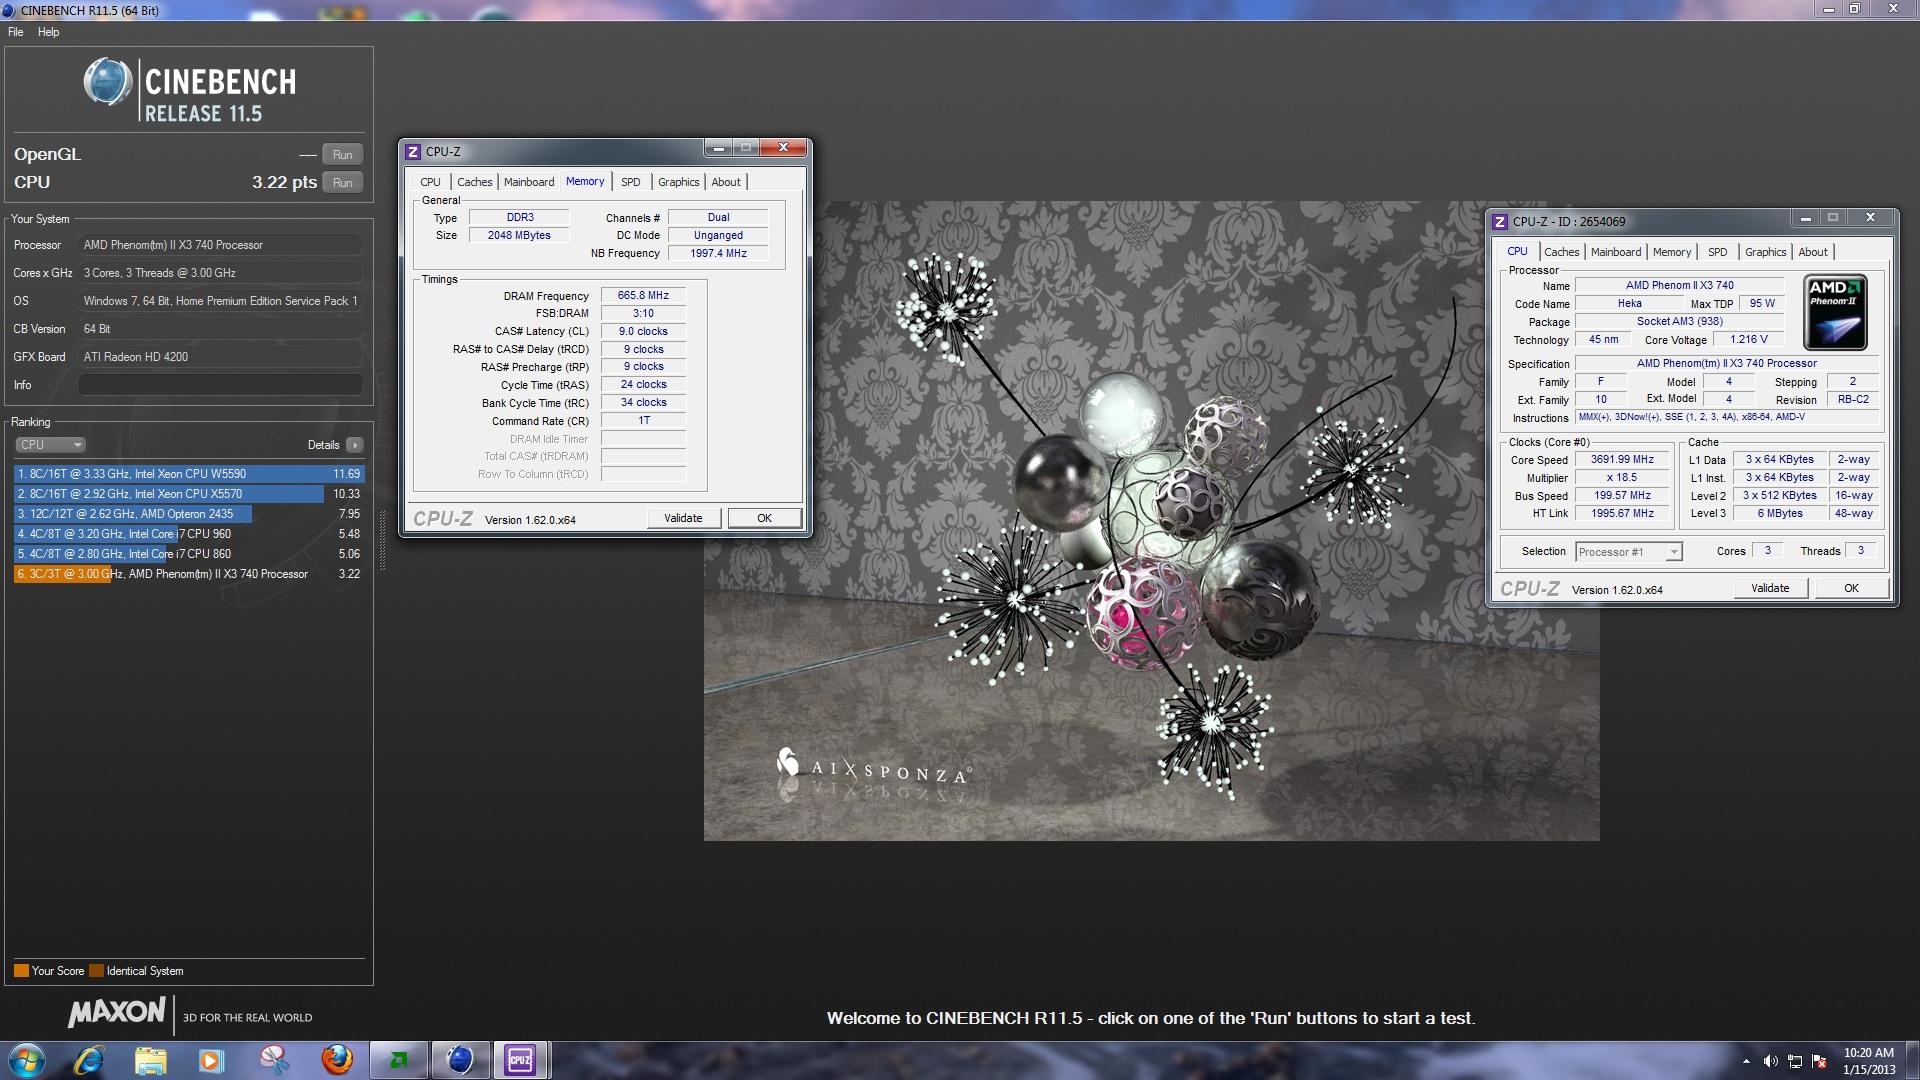This screenshot has width=1920, height=1080.
Task: Launch Firefox from the taskbar
Action: [337, 1060]
